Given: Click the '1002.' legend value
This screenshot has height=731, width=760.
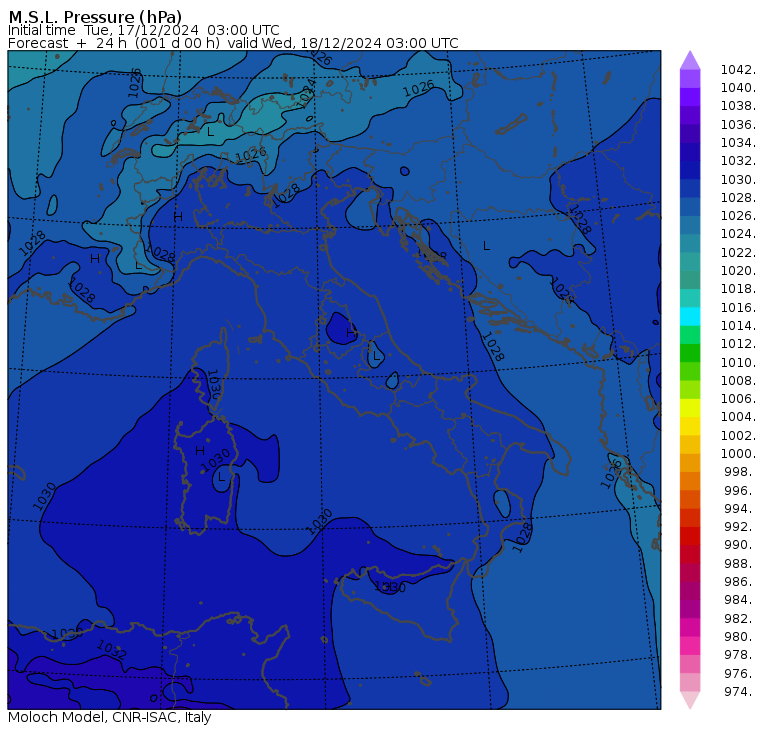Looking at the screenshot, I should [738, 435].
